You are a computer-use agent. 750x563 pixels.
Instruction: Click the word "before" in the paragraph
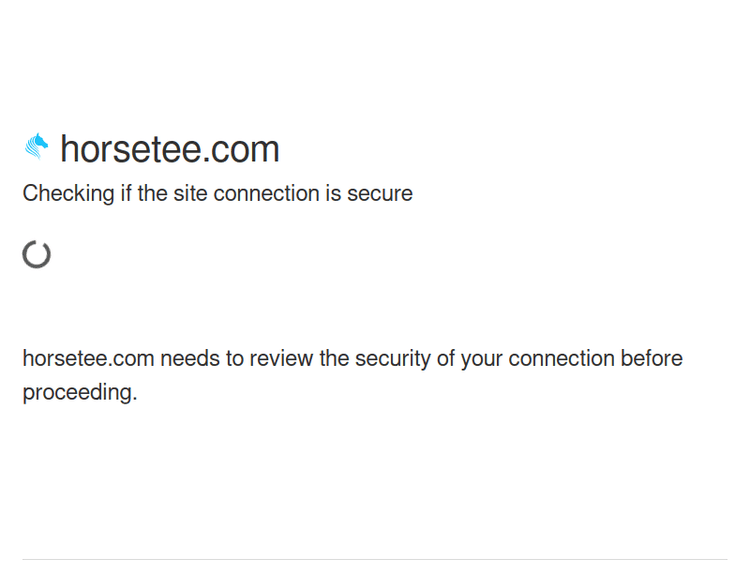pos(651,358)
